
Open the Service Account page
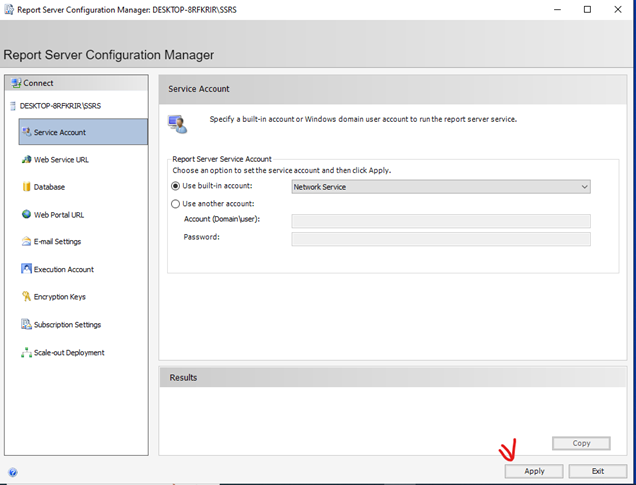(x=83, y=132)
